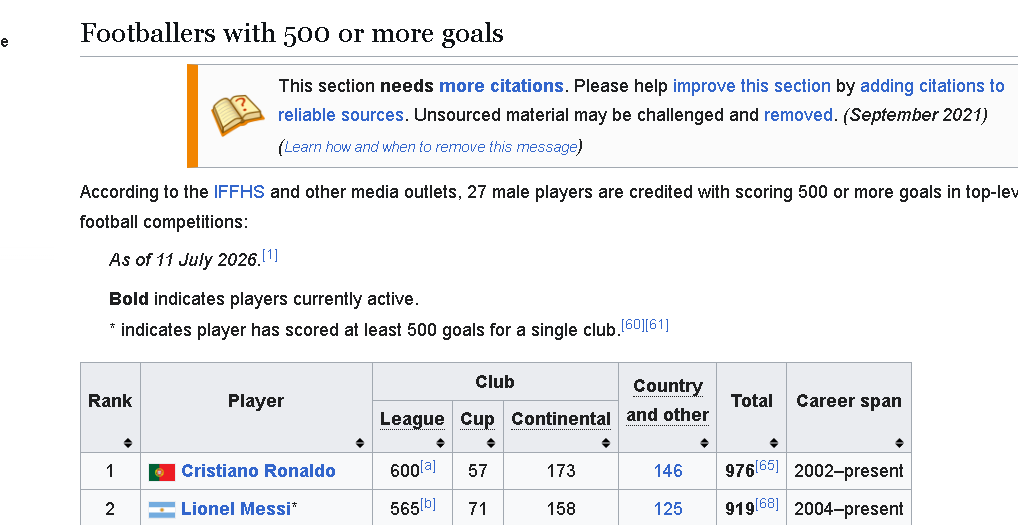Image resolution: width=1018 pixels, height=525 pixels.
Task: Click the citation needed book icon
Action: click(238, 115)
